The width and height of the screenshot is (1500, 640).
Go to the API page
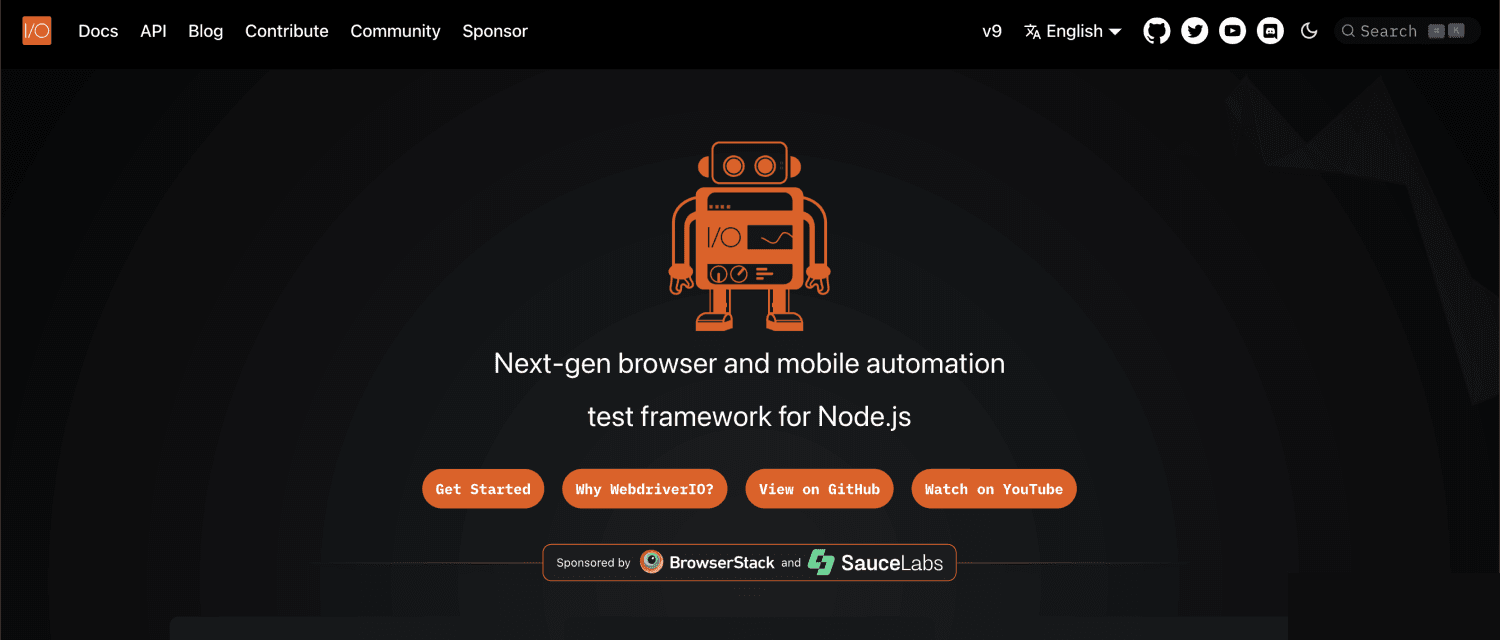[x=153, y=31]
